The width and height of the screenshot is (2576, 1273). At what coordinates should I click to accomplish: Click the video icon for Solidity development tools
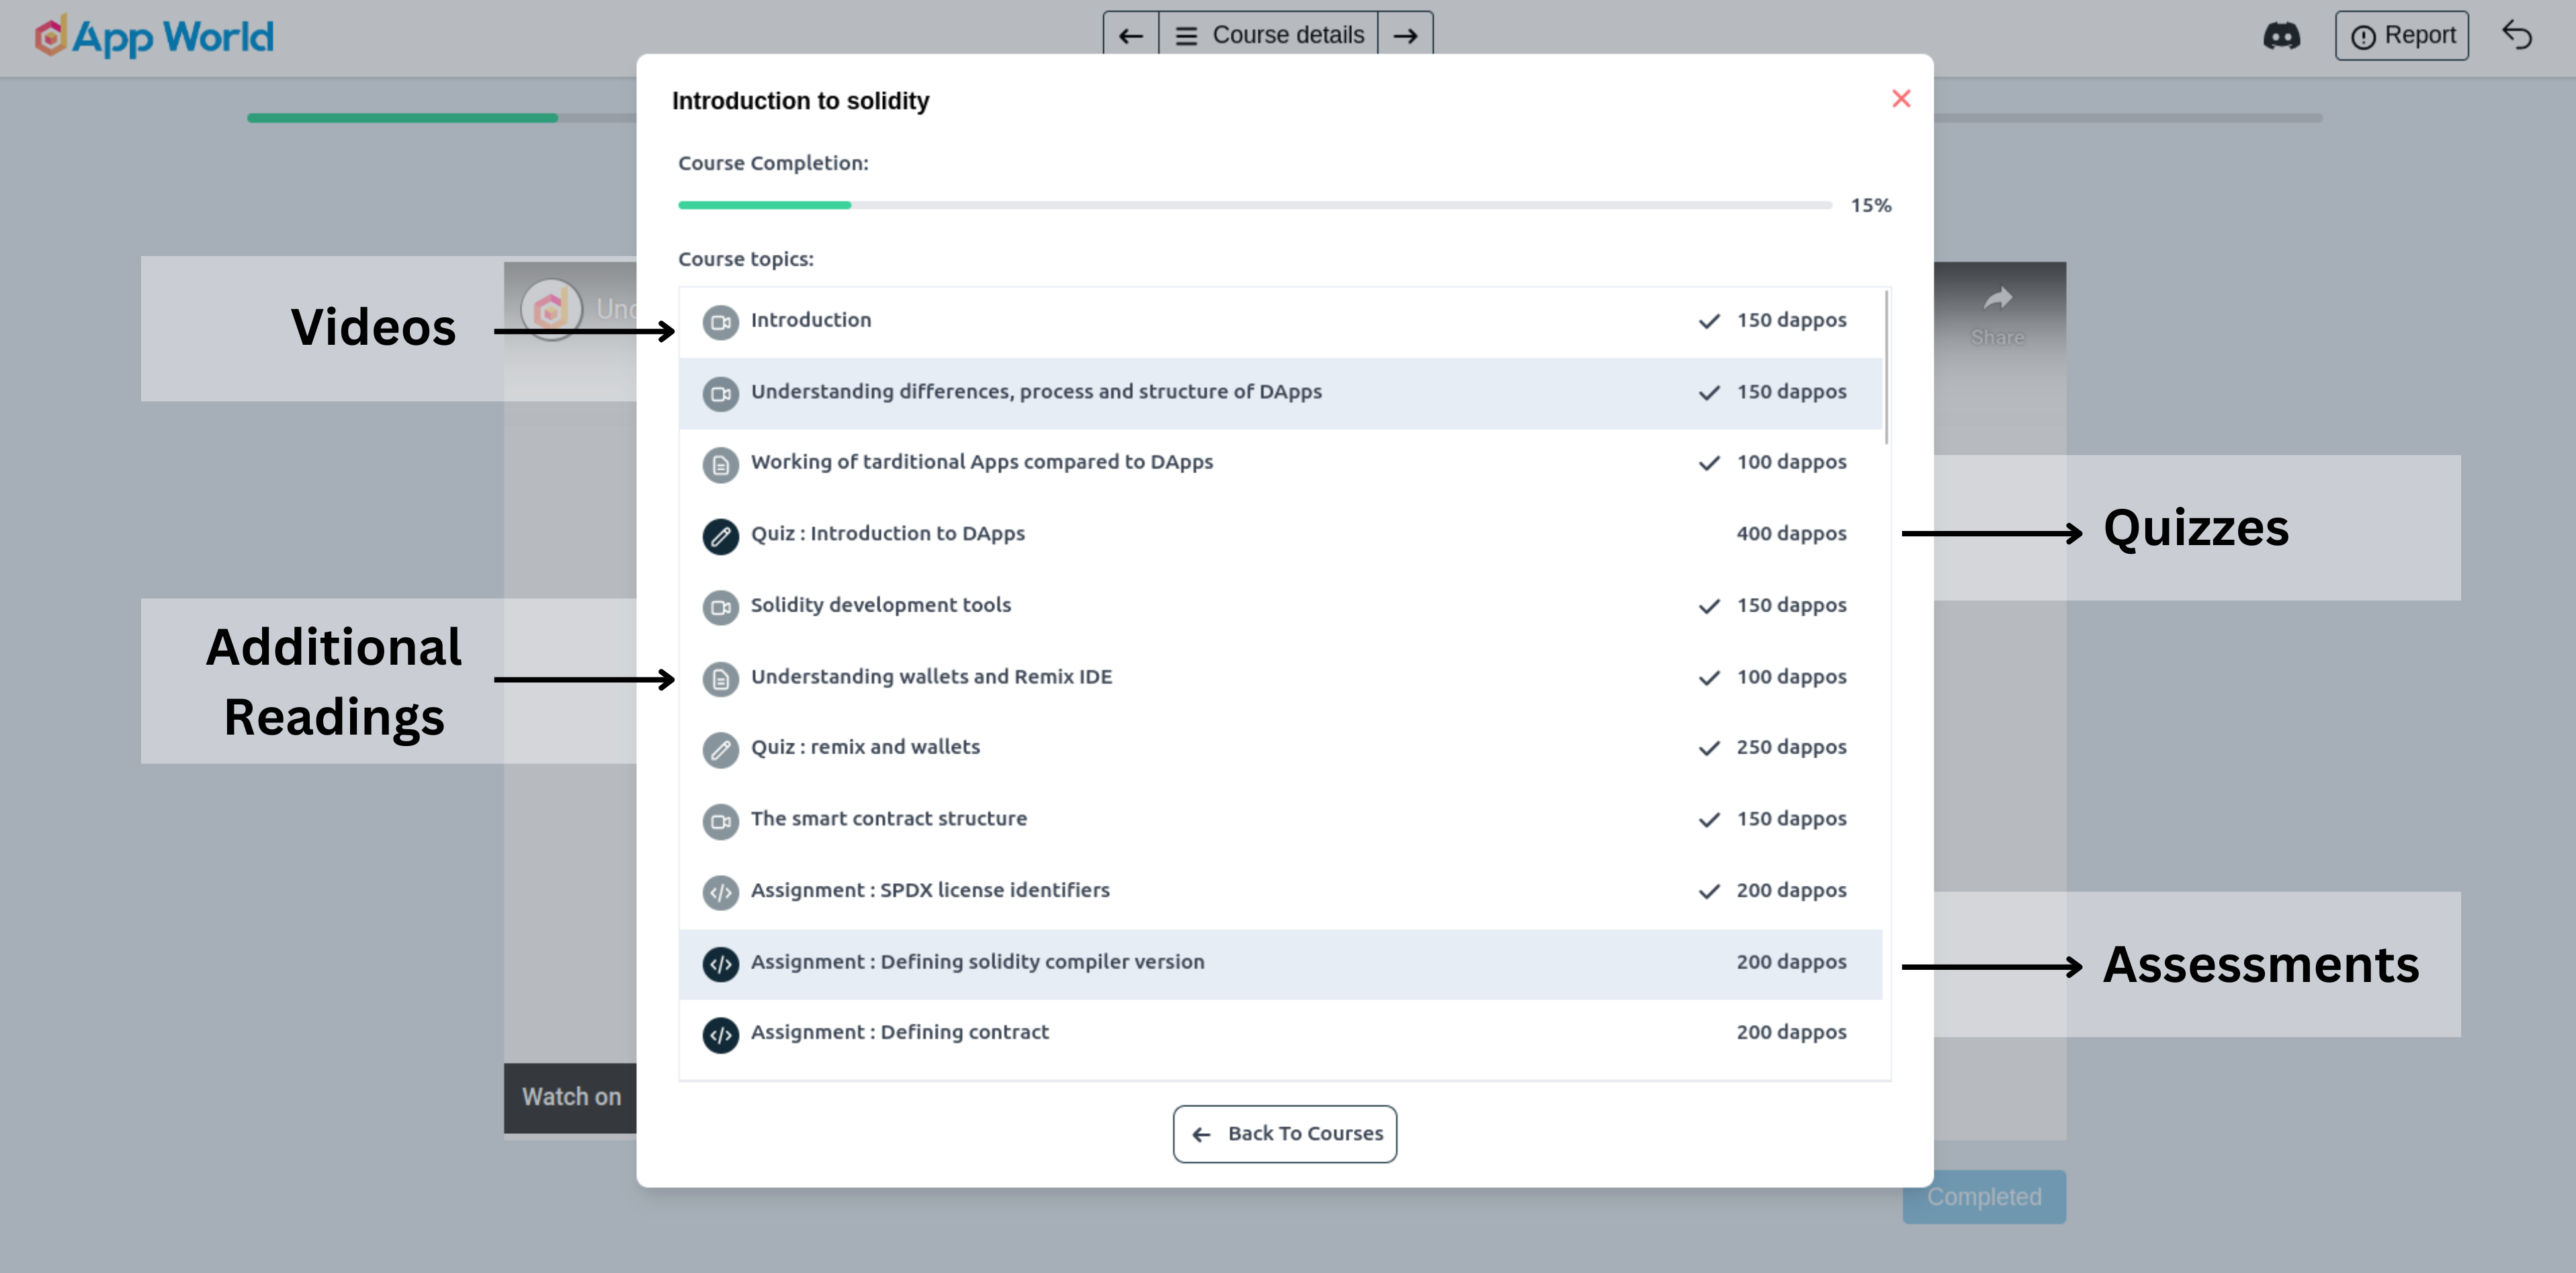pyautogui.click(x=720, y=607)
